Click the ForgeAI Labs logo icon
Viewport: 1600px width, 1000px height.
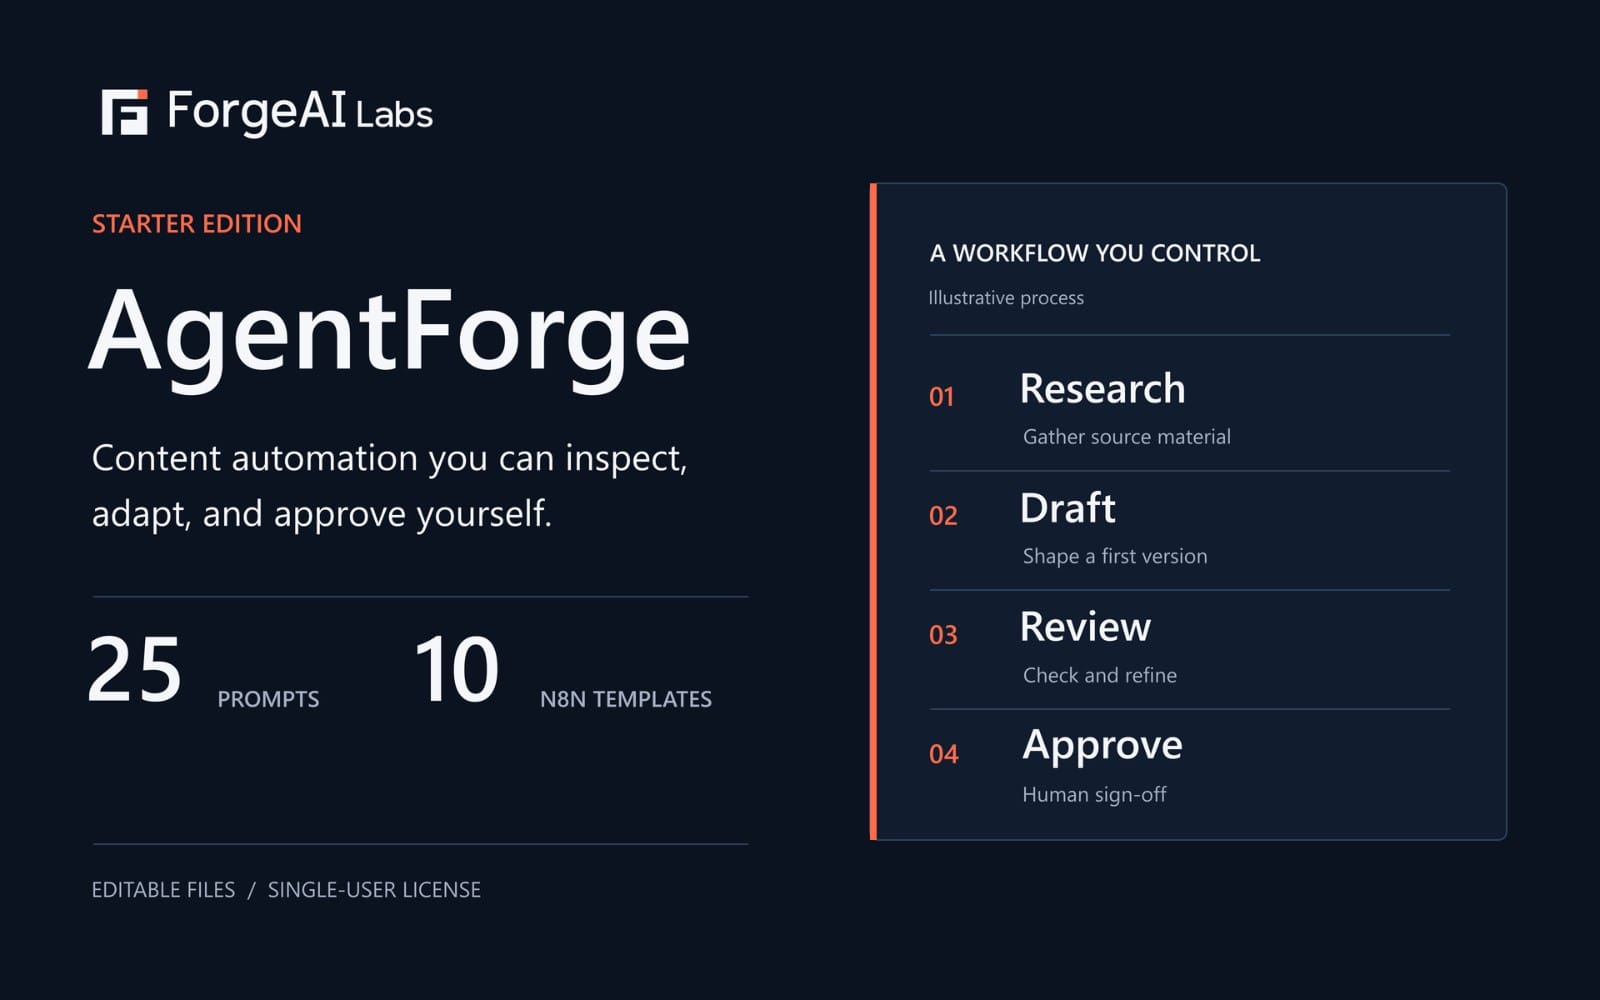pos(125,112)
